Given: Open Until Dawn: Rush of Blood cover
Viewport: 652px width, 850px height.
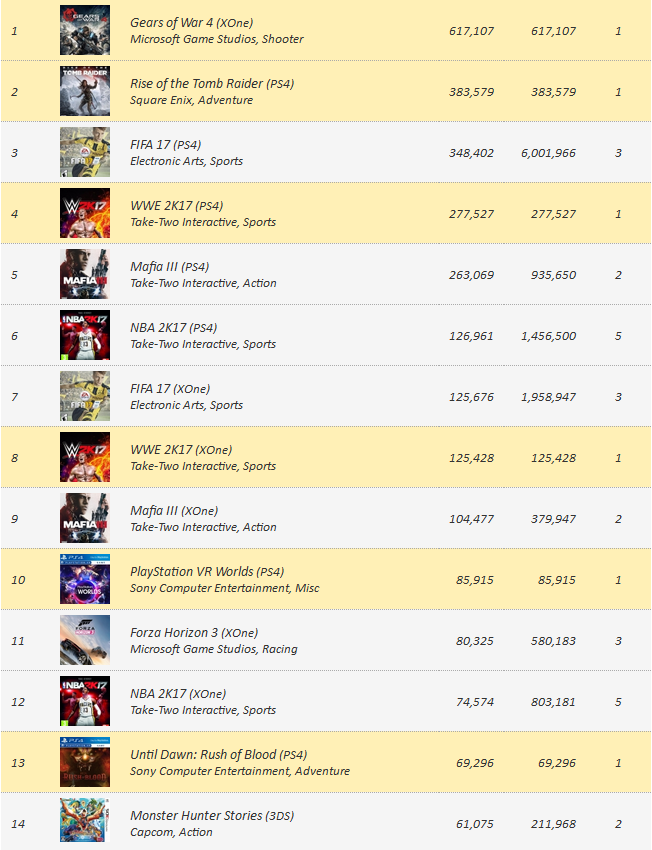Looking at the screenshot, I should tap(85, 762).
